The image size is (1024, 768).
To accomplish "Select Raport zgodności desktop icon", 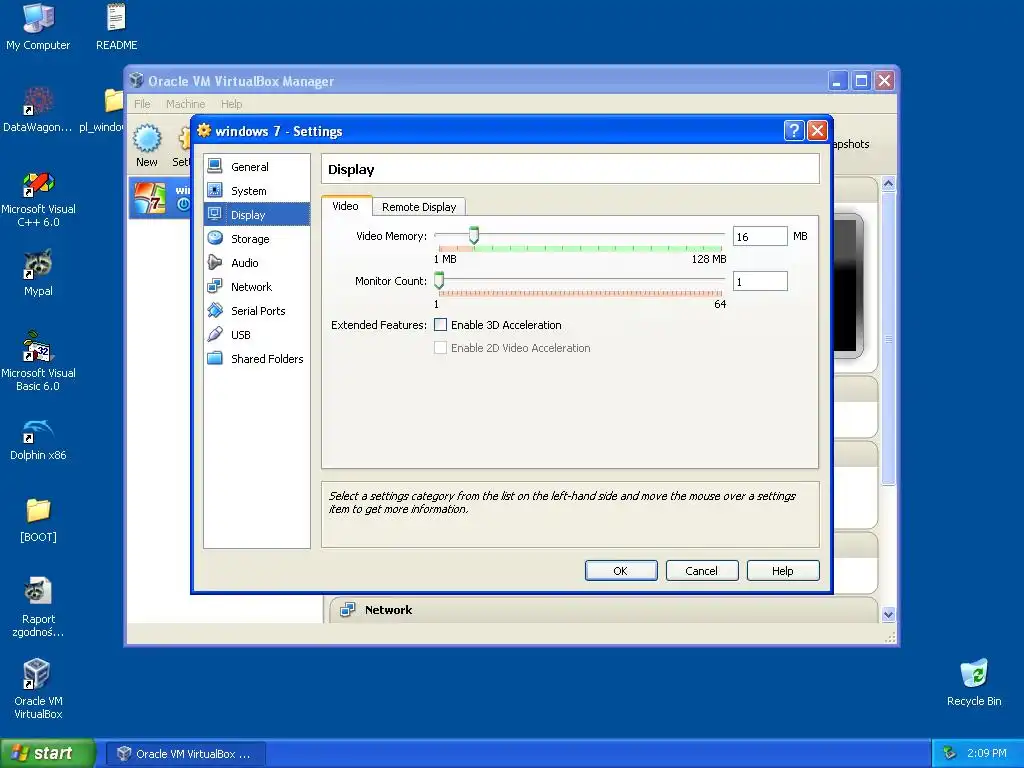I will 38,607.
